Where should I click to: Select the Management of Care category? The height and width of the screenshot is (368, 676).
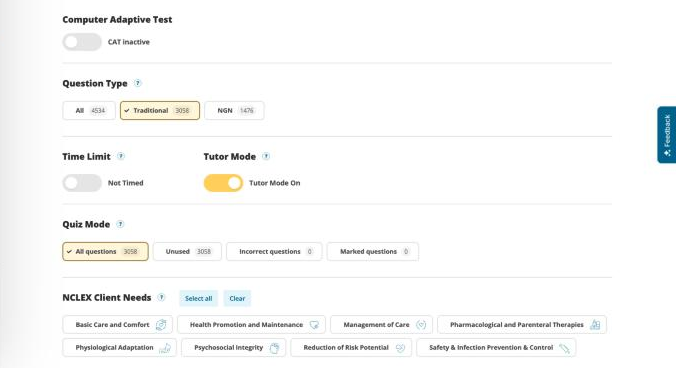pyautogui.click(x=382, y=325)
